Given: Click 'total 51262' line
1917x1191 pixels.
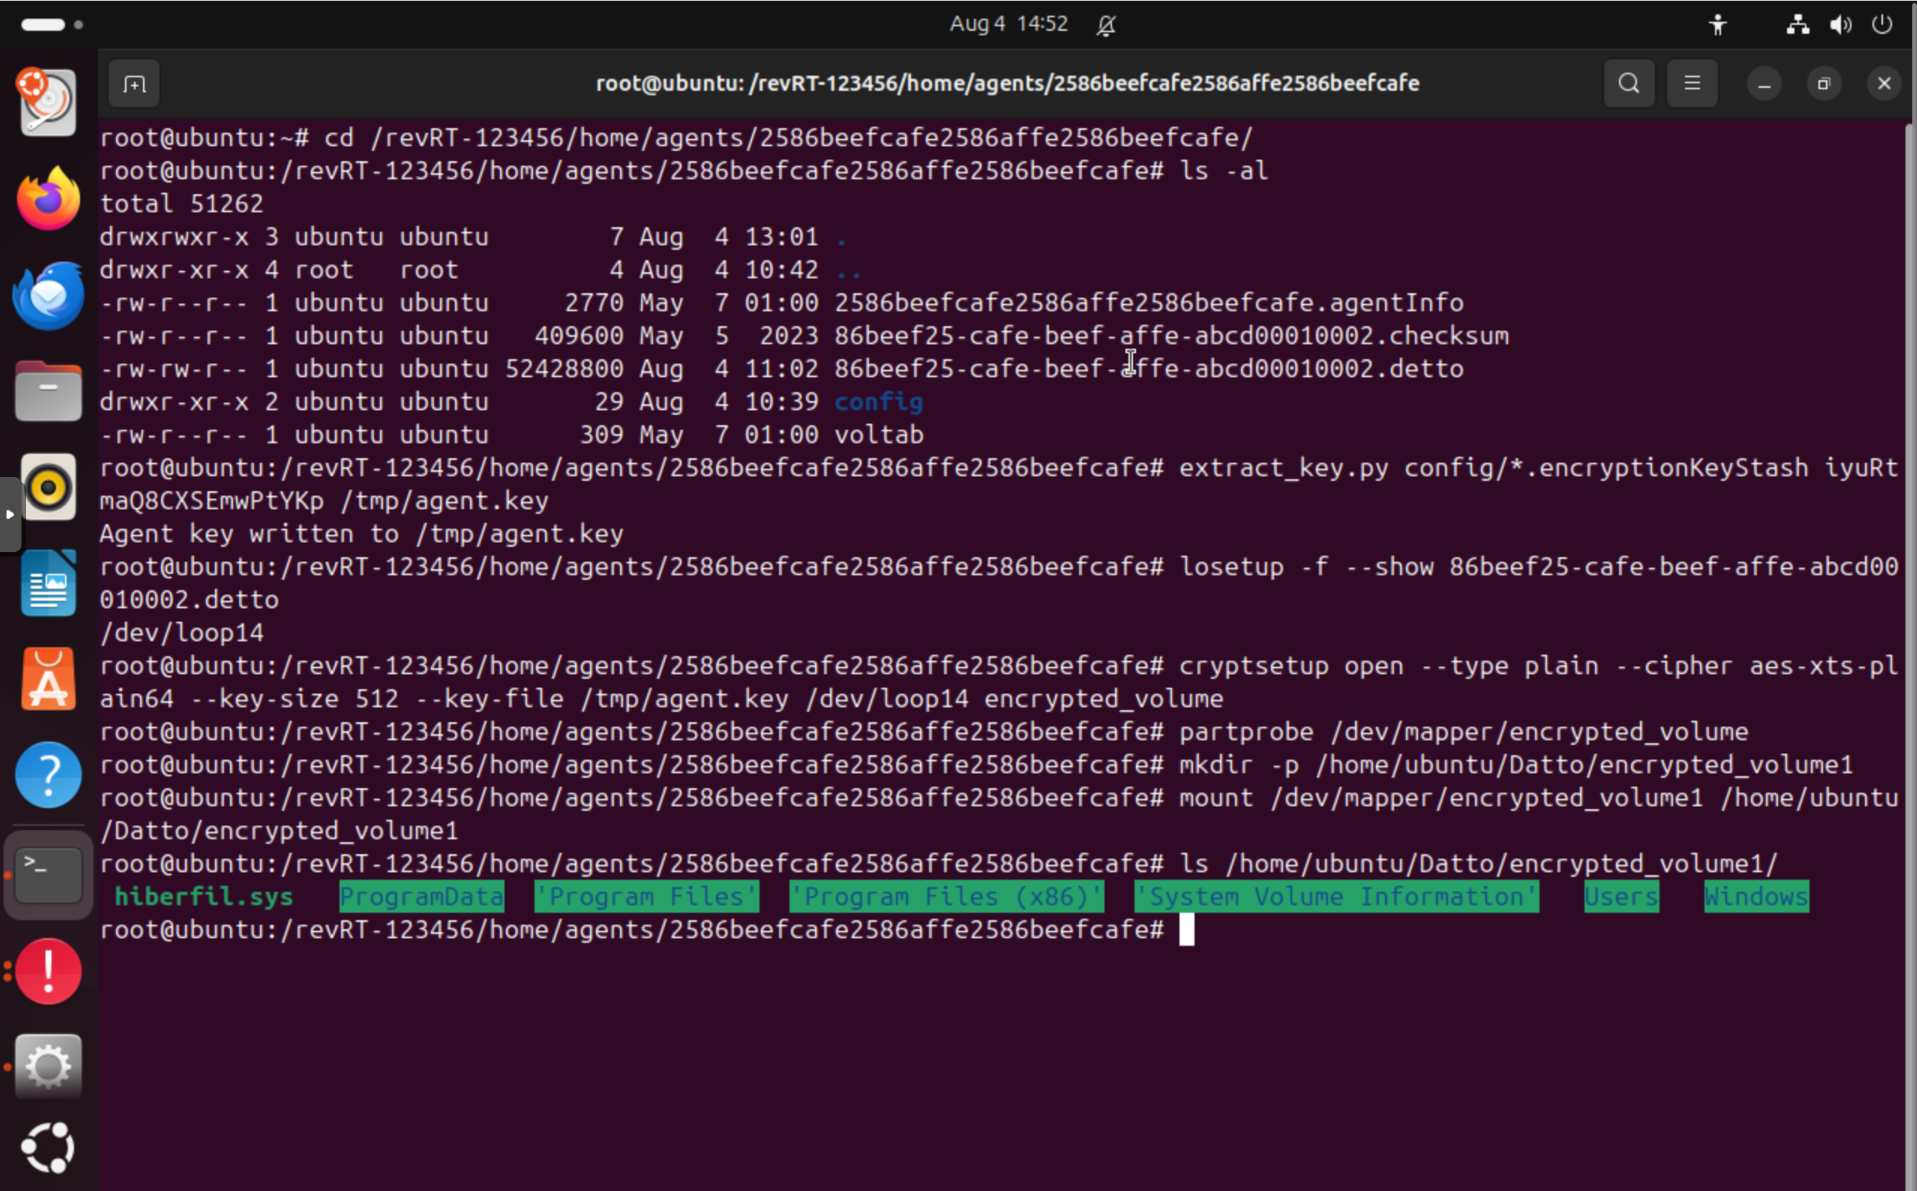Looking at the screenshot, I should pyautogui.click(x=181, y=204).
